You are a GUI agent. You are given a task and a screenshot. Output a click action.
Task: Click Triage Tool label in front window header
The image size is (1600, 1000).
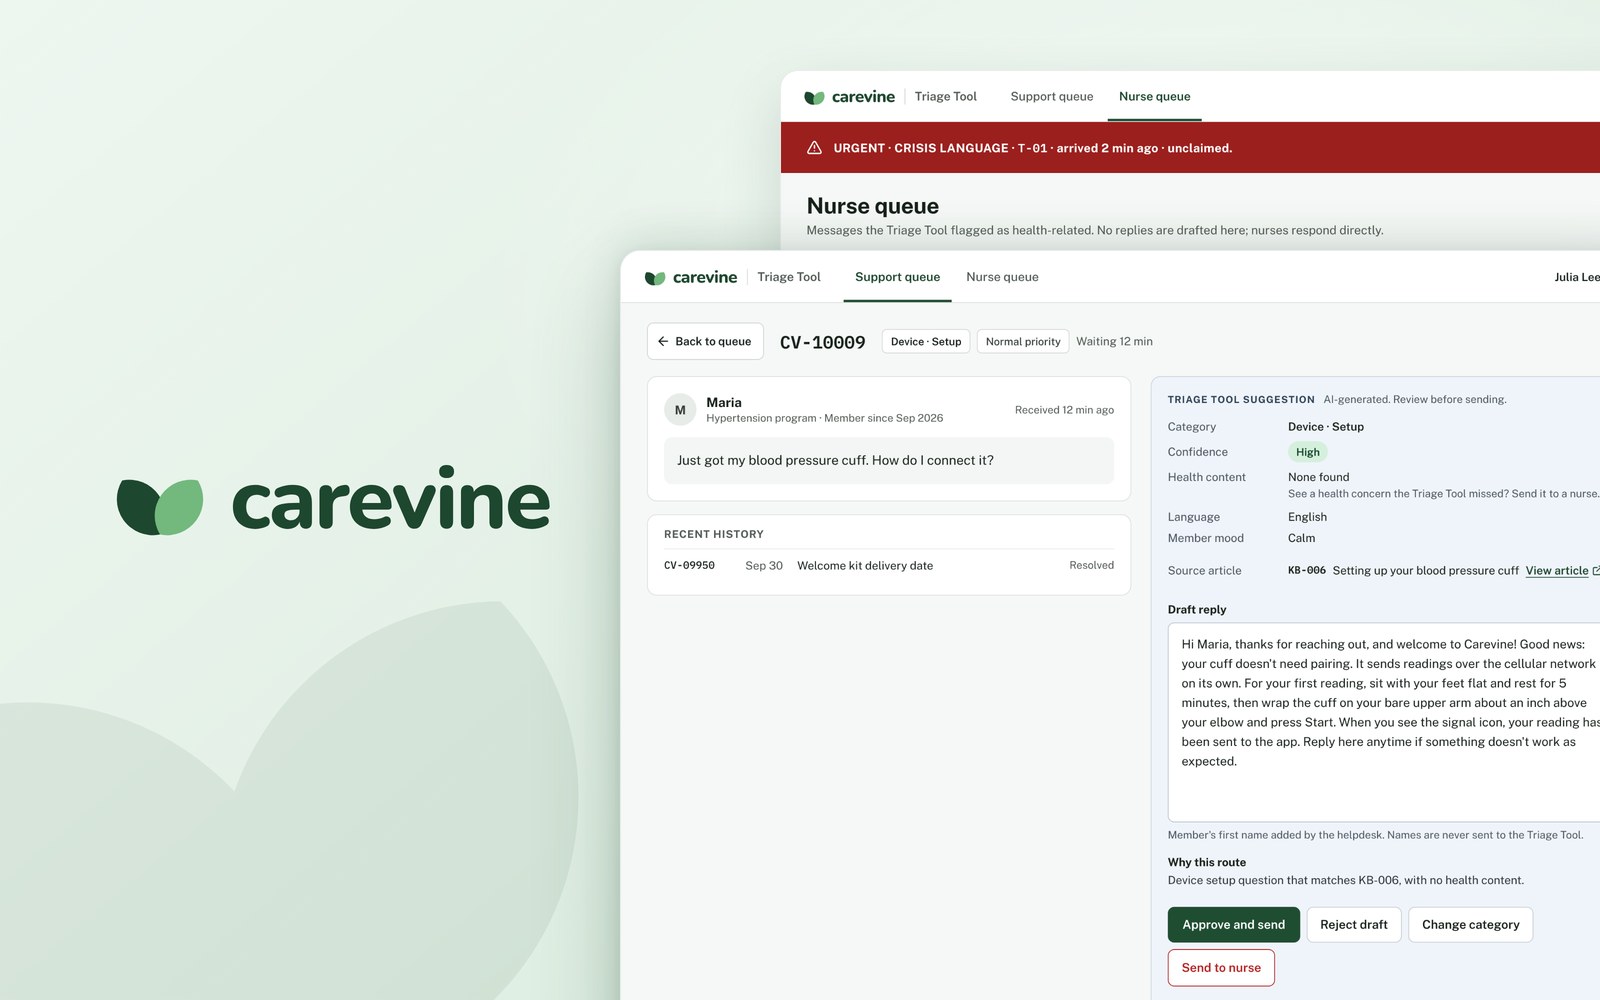[x=789, y=277]
